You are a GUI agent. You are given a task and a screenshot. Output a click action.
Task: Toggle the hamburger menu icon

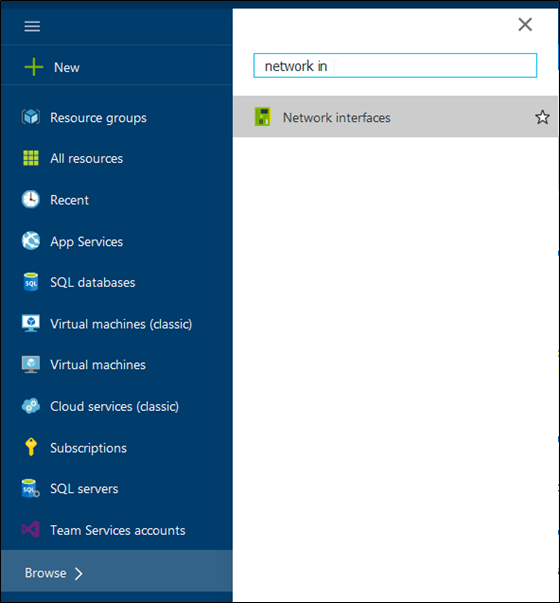[32, 27]
